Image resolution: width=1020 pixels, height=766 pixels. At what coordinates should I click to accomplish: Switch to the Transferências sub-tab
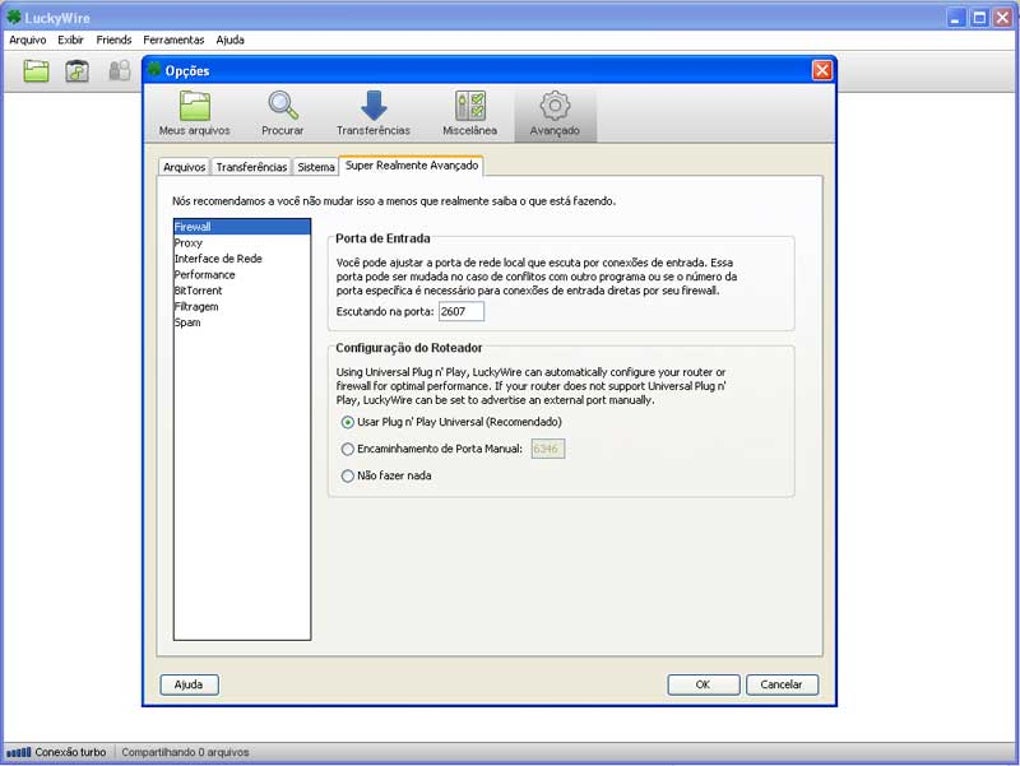pos(251,167)
